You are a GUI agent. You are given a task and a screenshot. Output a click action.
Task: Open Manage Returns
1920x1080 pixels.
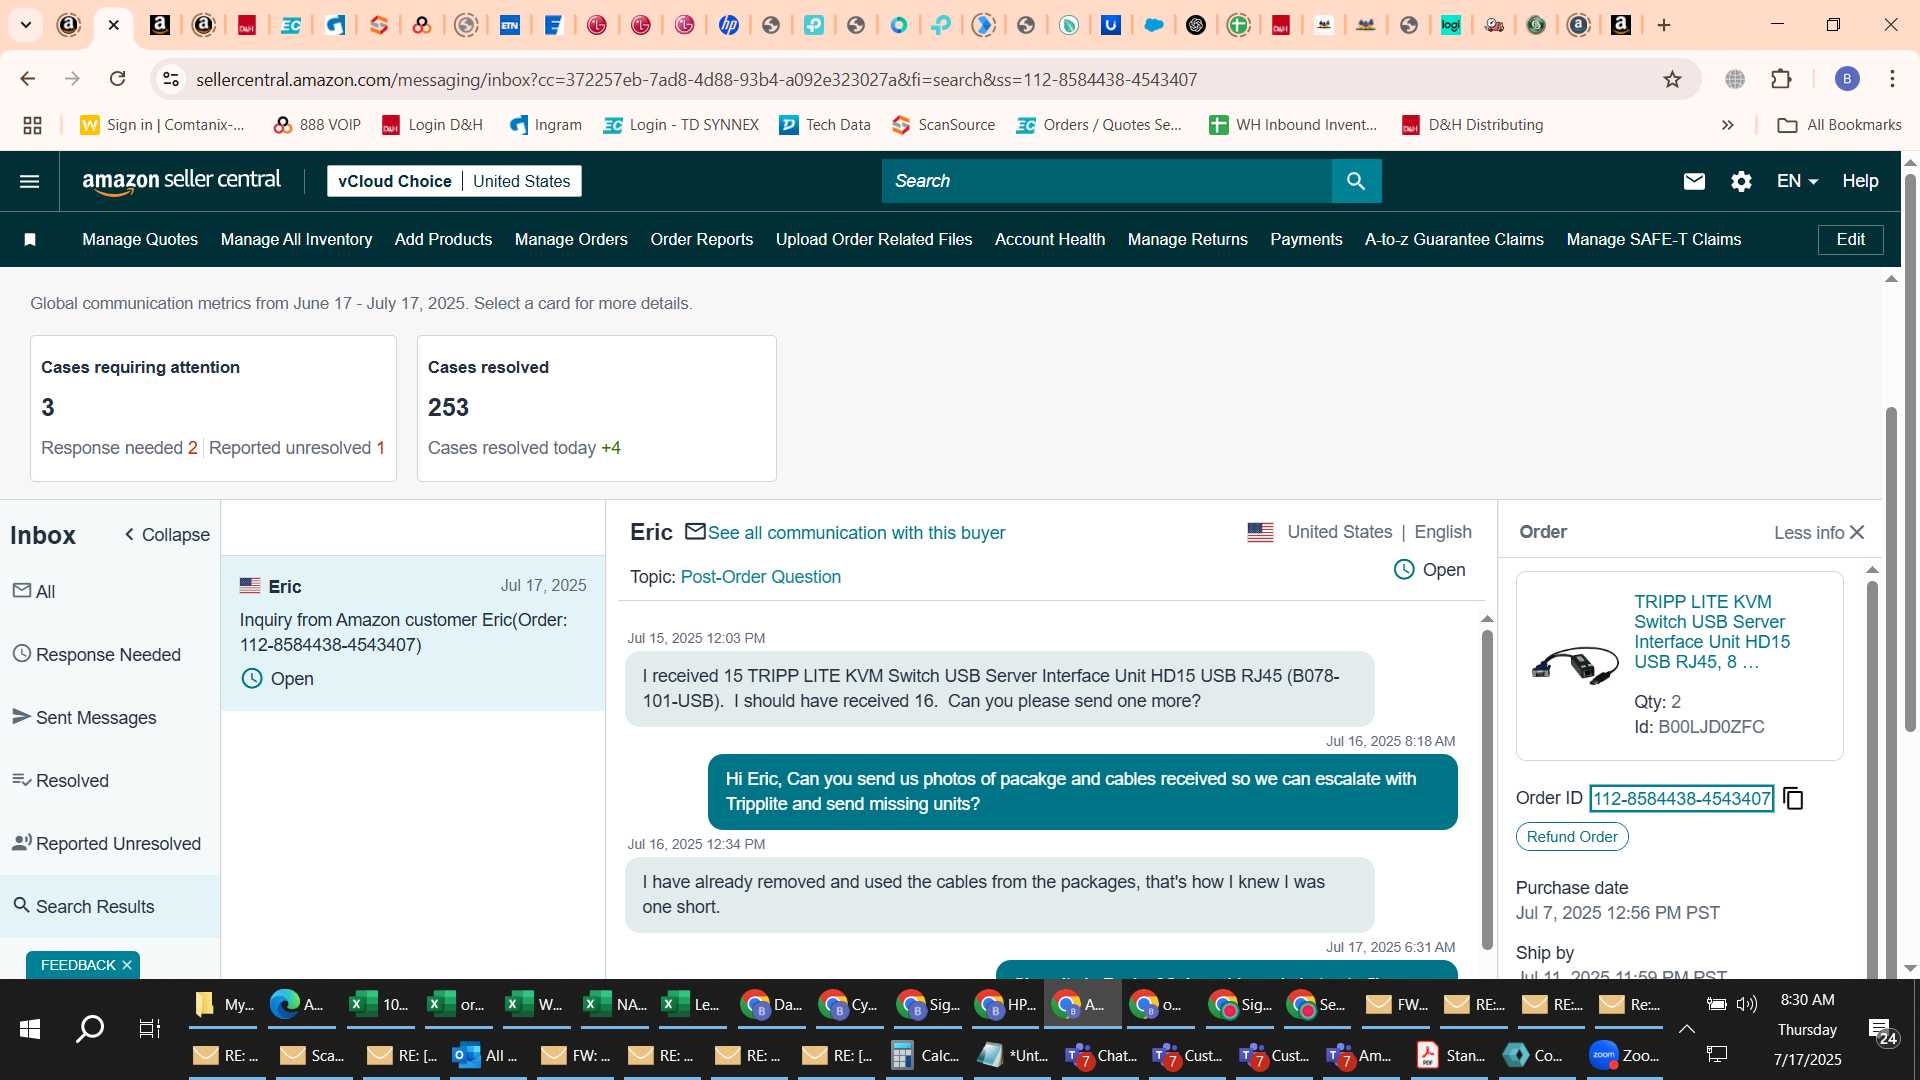1188,239
